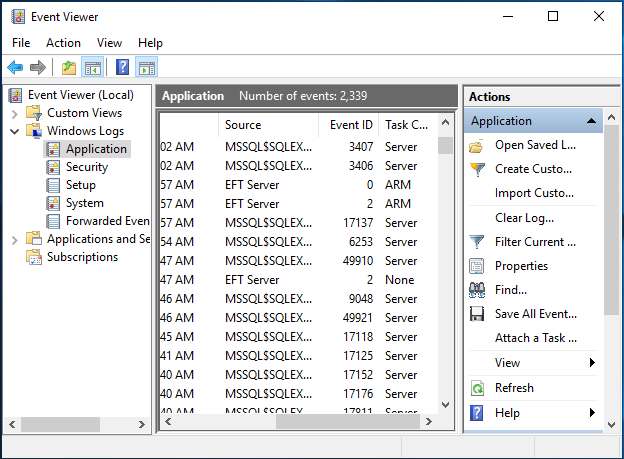Toggle the Show/Hide Action Pane icon
The image size is (624, 459).
click(146, 68)
